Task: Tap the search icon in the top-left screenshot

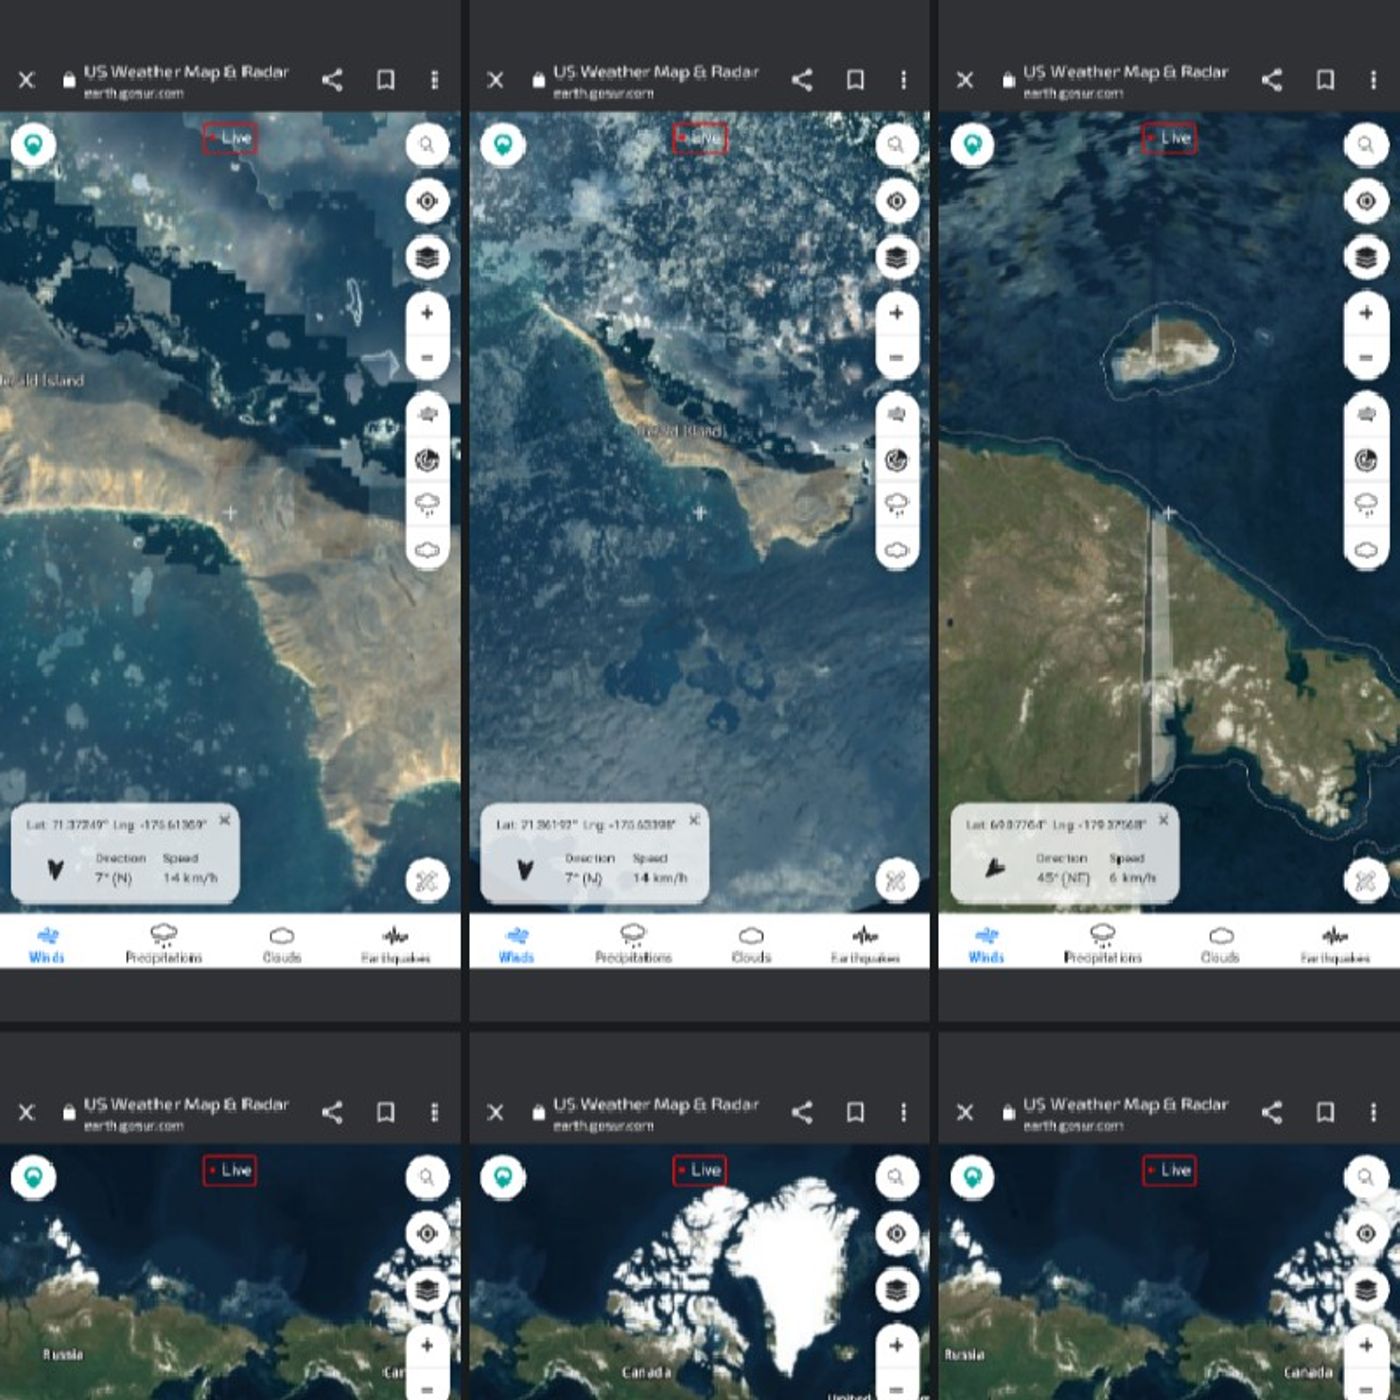Action: (x=427, y=145)
